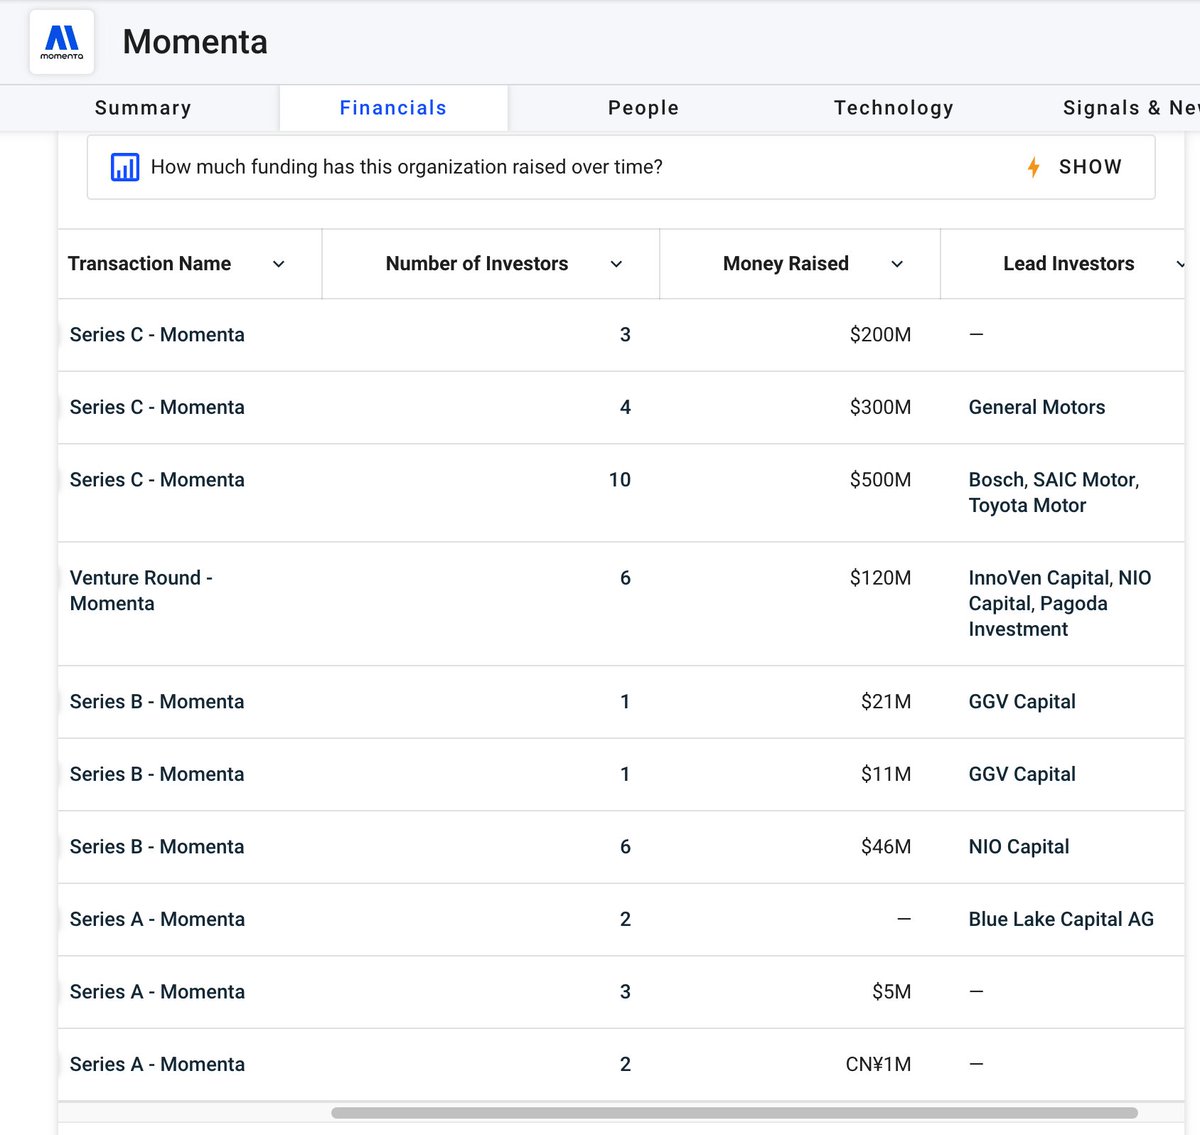Image resolution: width=1200 pixels, height=1135 pixels.
Task: Click the horizontal table scrollbar
Action: [734, 1113]
